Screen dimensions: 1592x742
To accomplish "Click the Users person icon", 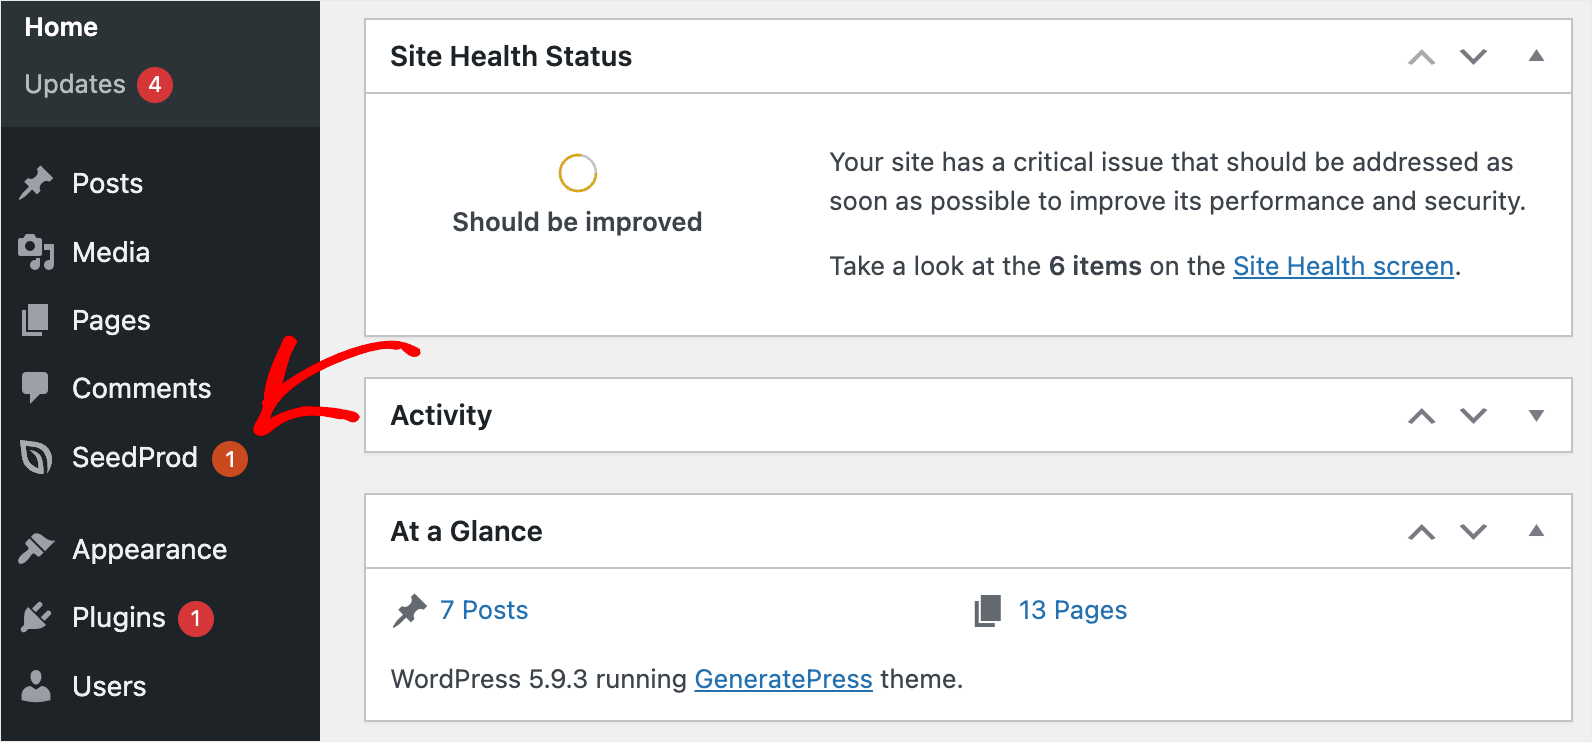I will tap(36, 686).
